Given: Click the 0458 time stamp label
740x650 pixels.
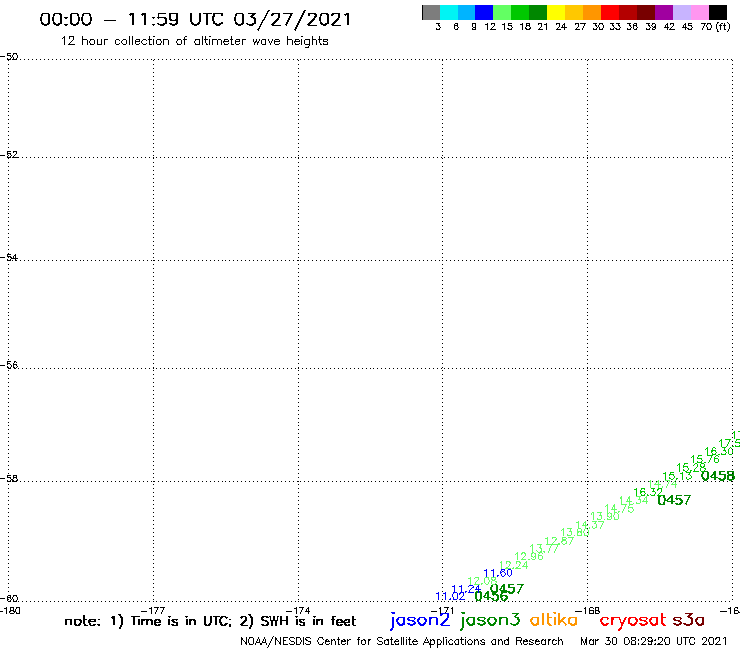Looking at the screenshot, I should [718, 476].
